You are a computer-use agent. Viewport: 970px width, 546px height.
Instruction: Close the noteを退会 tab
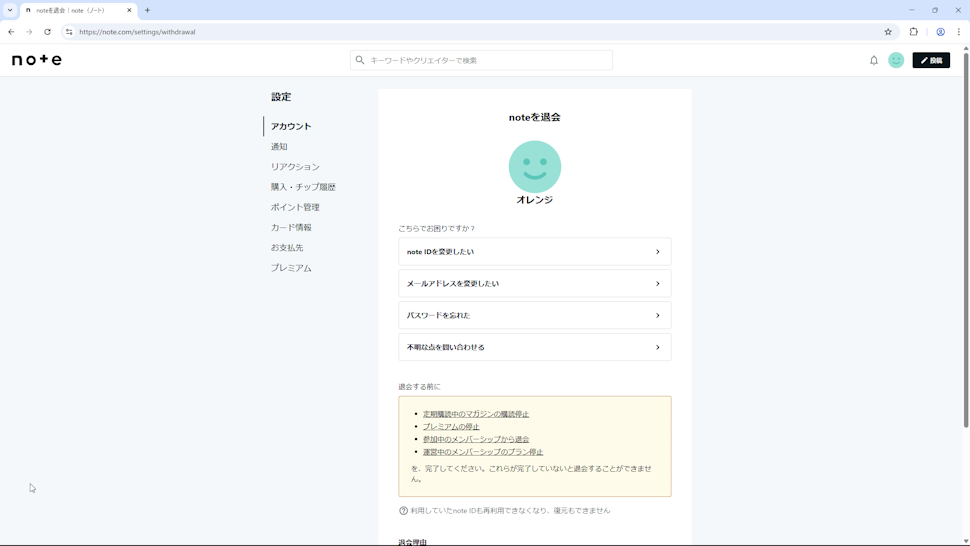click(129, 10)
